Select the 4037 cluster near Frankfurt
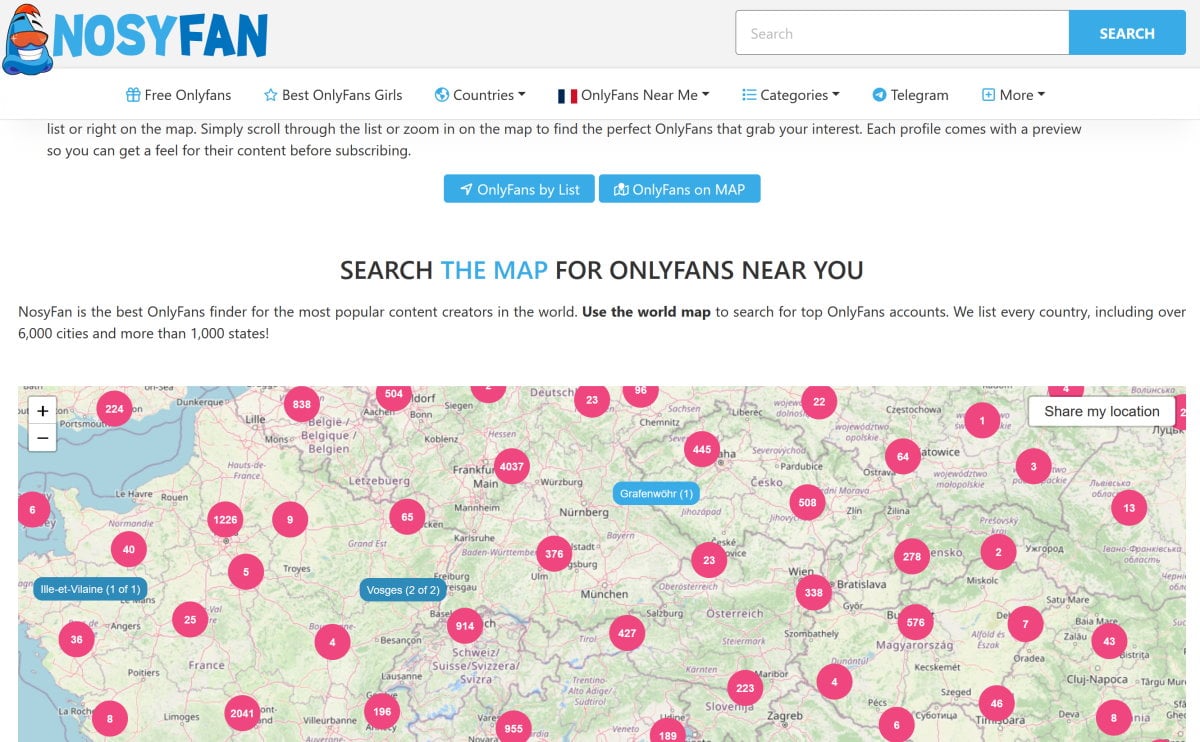1200x742 pixels. [x=511, y=466]
